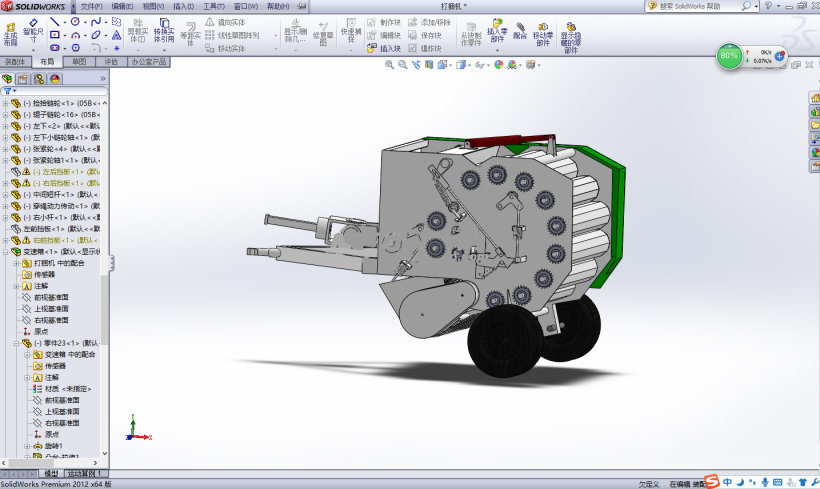Open DisplayManager appearance tab

click(x=55, y=78)
